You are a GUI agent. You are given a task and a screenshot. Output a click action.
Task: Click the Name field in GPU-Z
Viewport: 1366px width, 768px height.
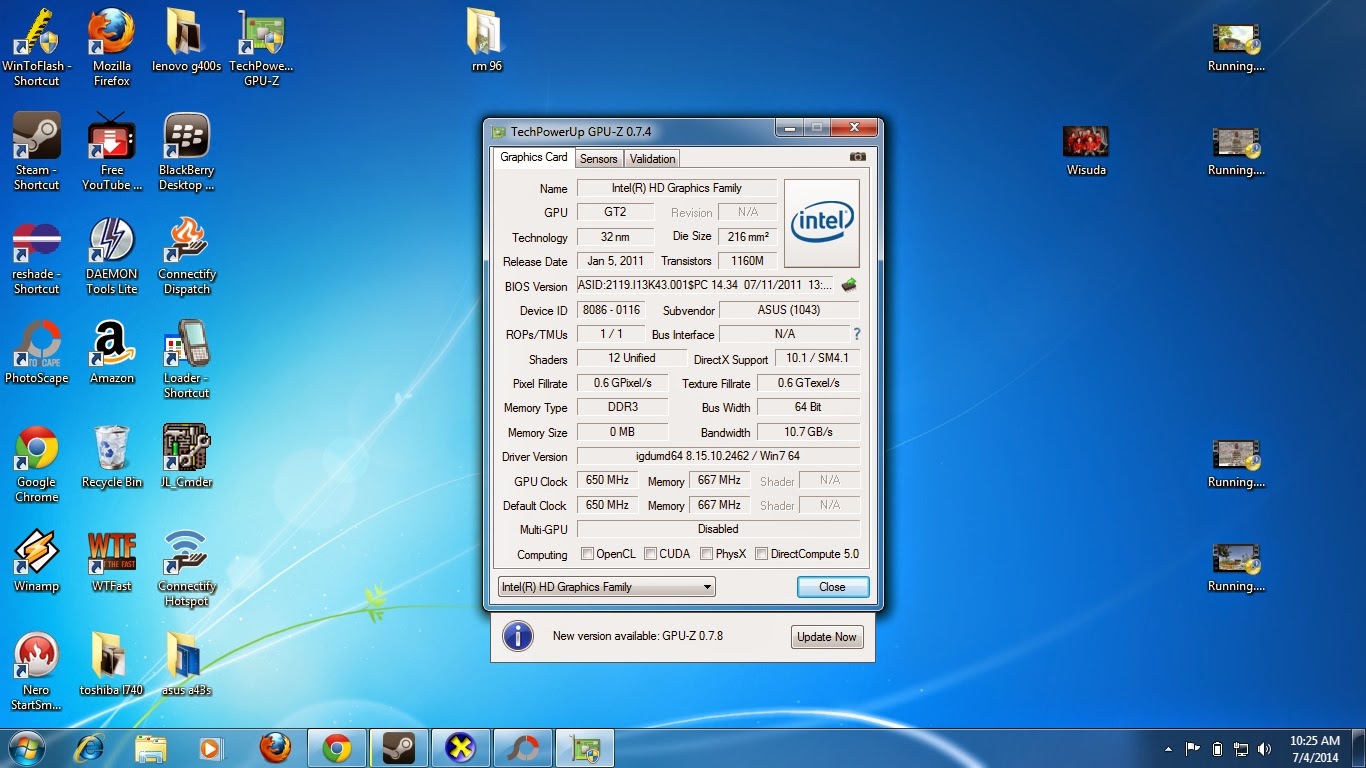(x=677, y=188)
